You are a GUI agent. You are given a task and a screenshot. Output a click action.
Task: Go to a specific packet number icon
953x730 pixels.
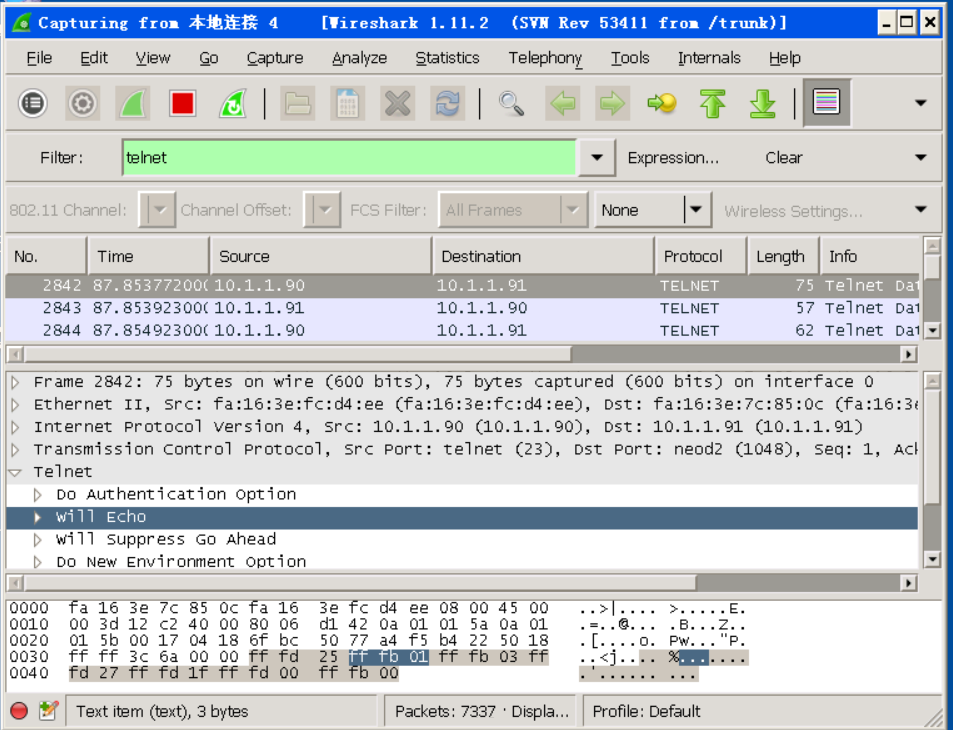coord(662,103)
